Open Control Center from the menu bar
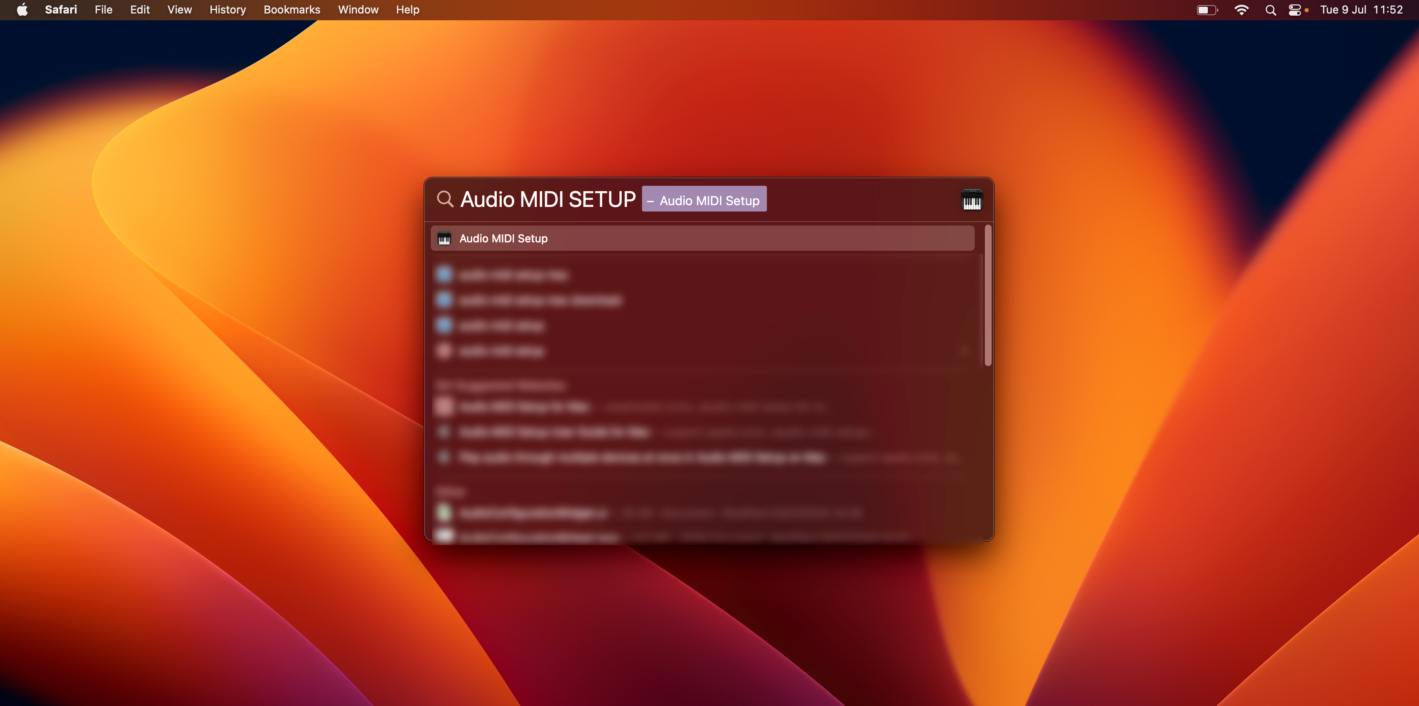The image size is (1419, 706). click(x=1297, y=10)
